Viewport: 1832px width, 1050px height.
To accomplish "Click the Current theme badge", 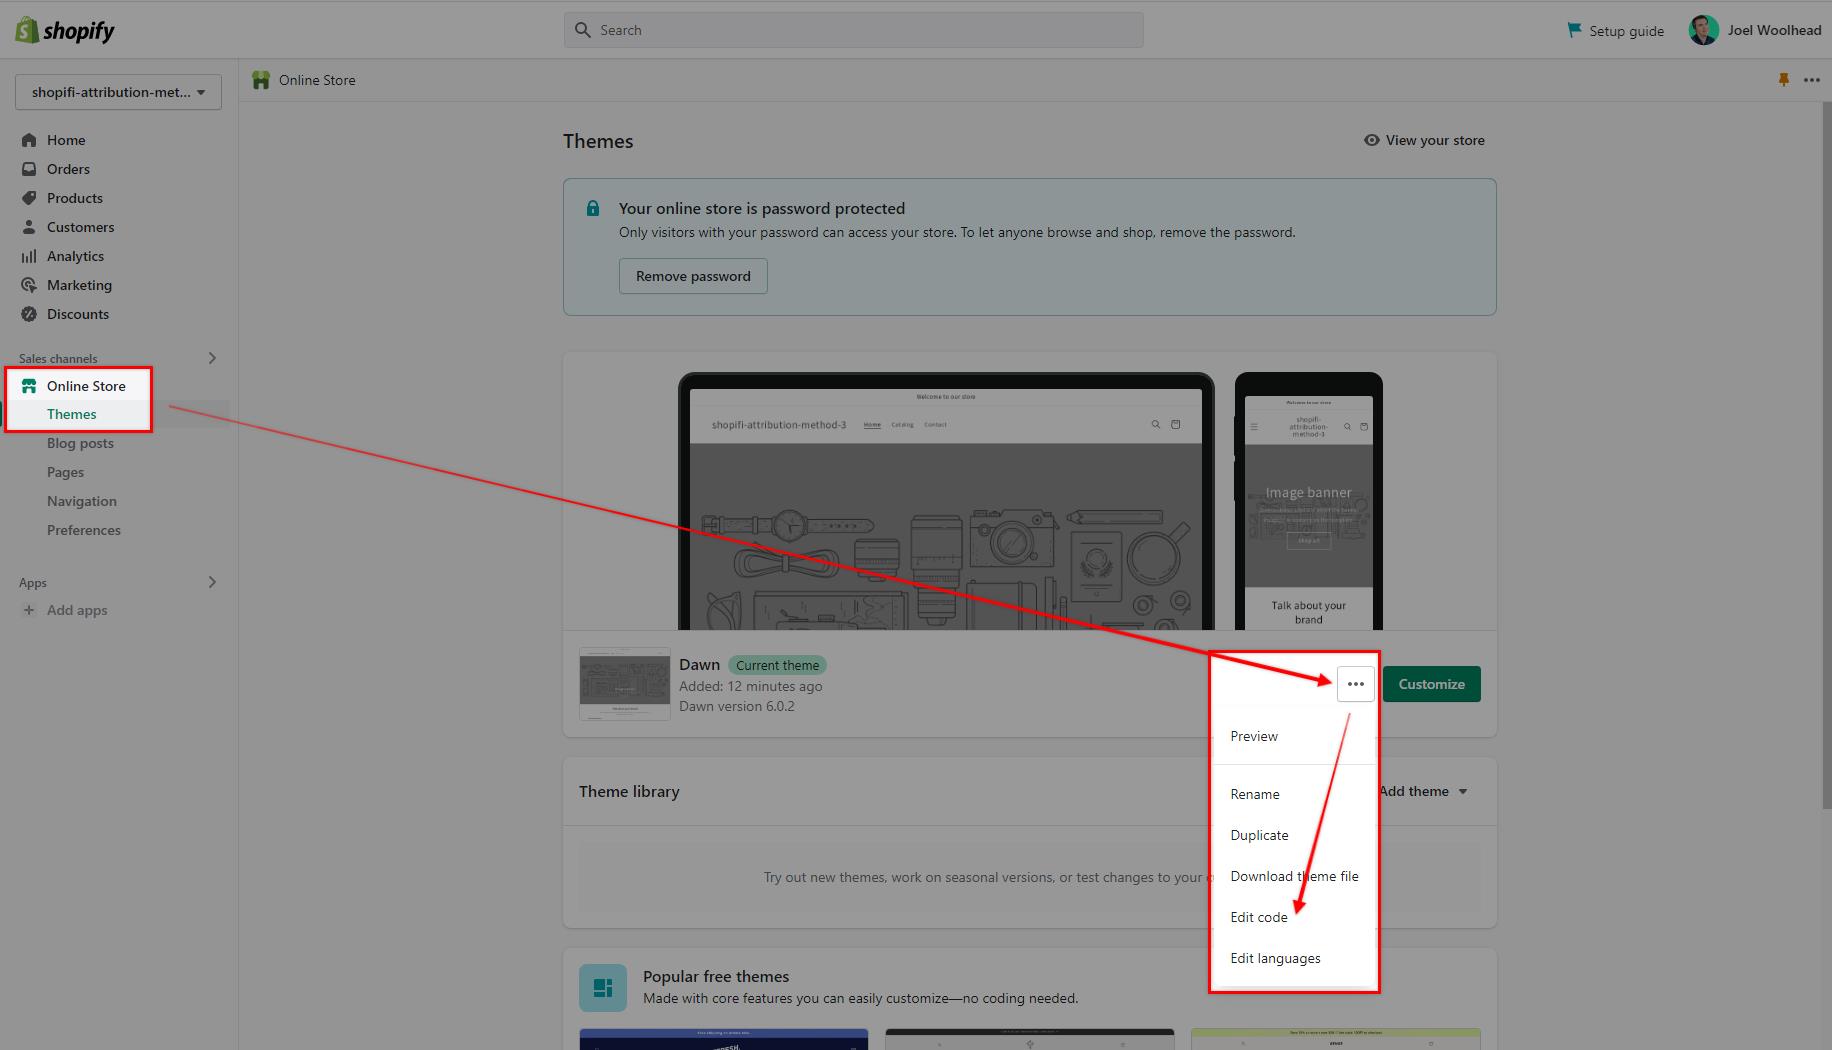I will coord(777,665).
